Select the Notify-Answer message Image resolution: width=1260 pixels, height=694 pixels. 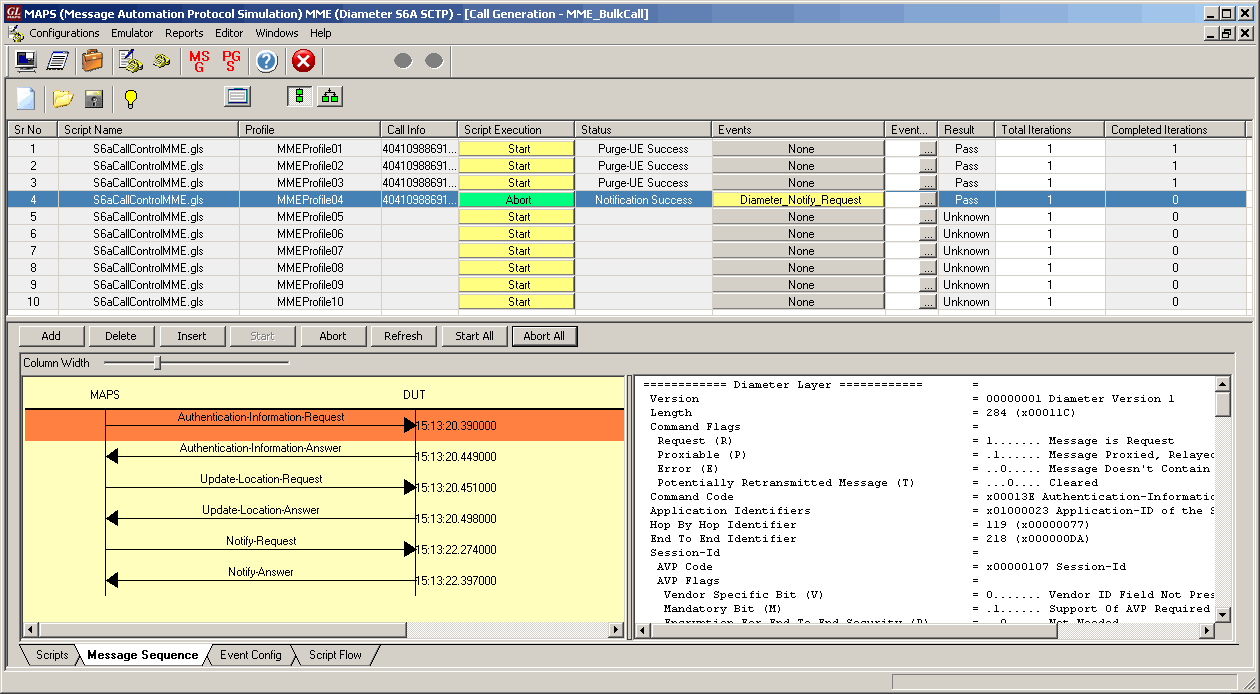tap(261, 572)
